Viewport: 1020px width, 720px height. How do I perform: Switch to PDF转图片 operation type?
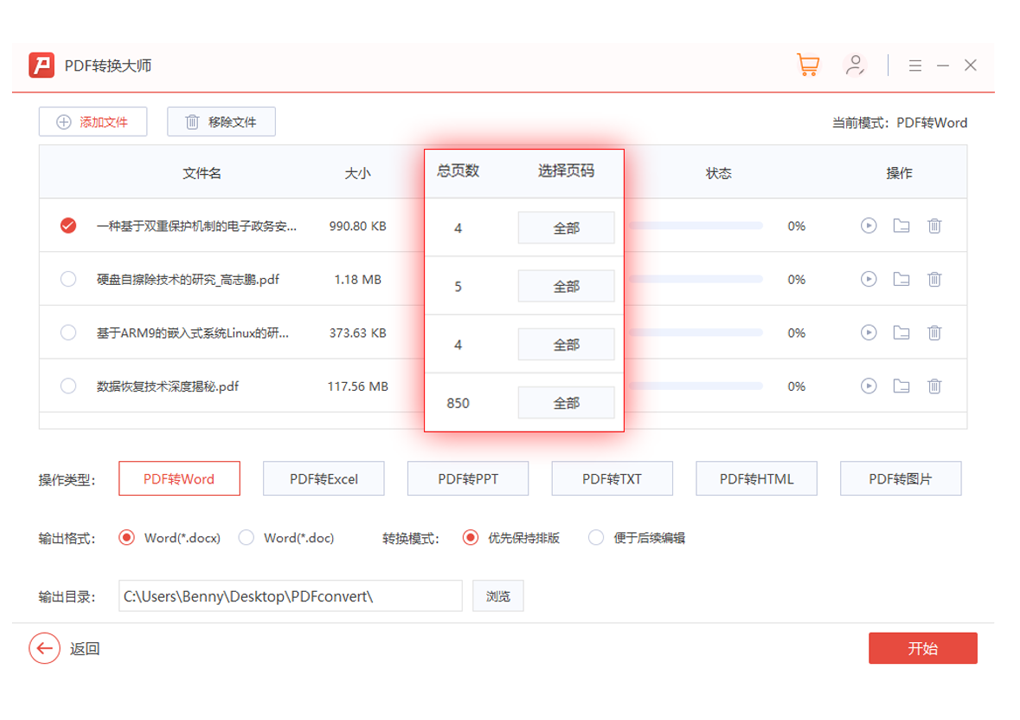click(x=900, y=479)
